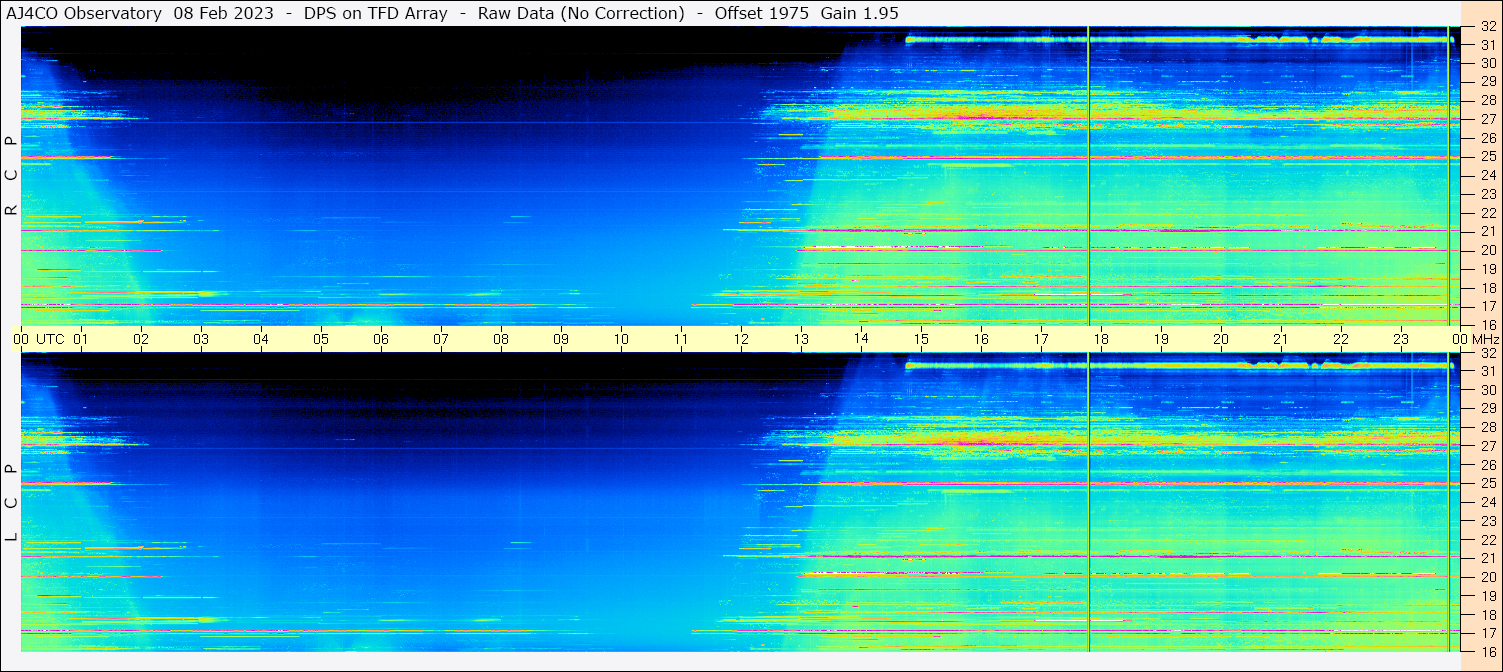This screenshot has height=672, width=1503.
Task: Click the 25 MHz tick label of the LCP panel
Action: 1487,484
